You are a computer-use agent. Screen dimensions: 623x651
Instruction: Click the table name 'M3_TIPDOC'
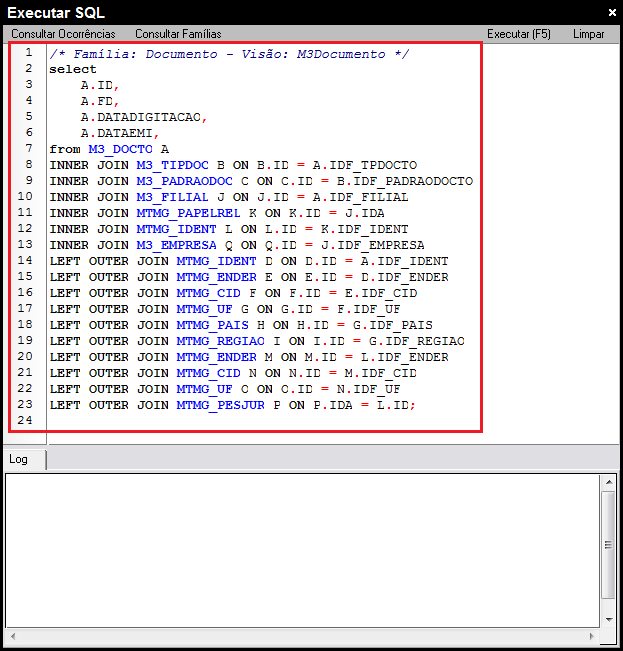[x=173, y=165]
